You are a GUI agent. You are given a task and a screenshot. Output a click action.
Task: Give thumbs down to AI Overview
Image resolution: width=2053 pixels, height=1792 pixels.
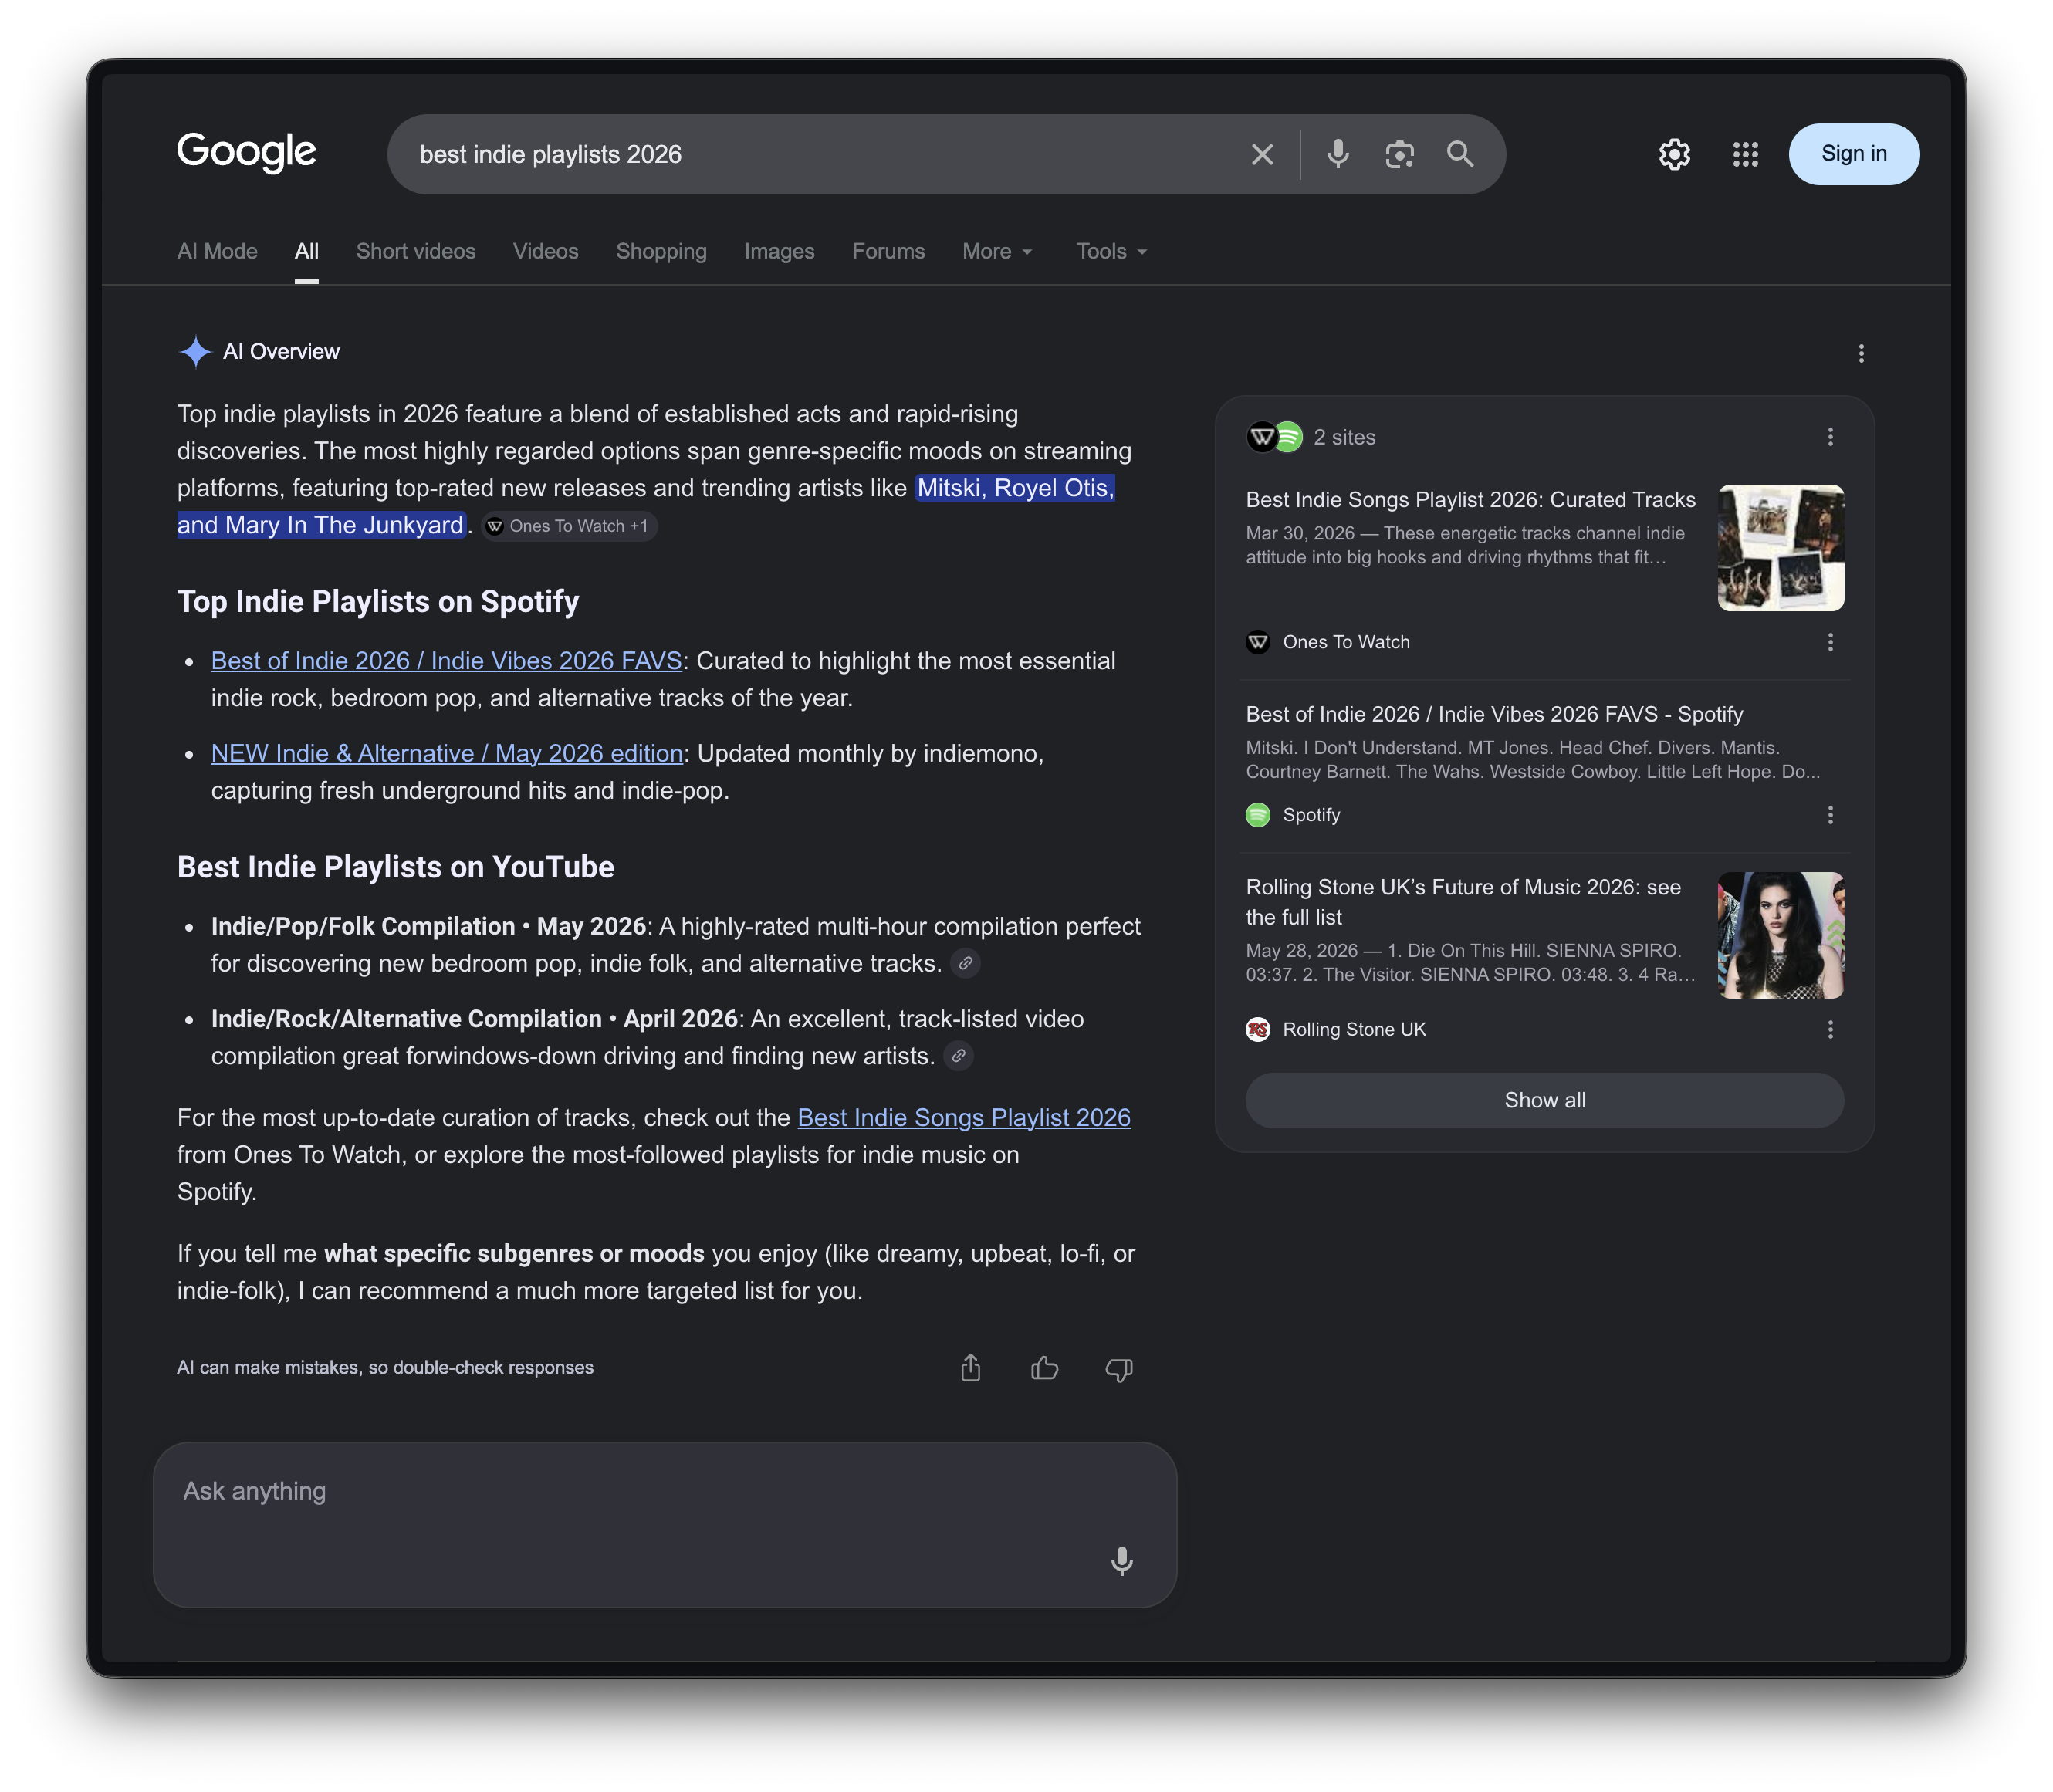1118,1369
